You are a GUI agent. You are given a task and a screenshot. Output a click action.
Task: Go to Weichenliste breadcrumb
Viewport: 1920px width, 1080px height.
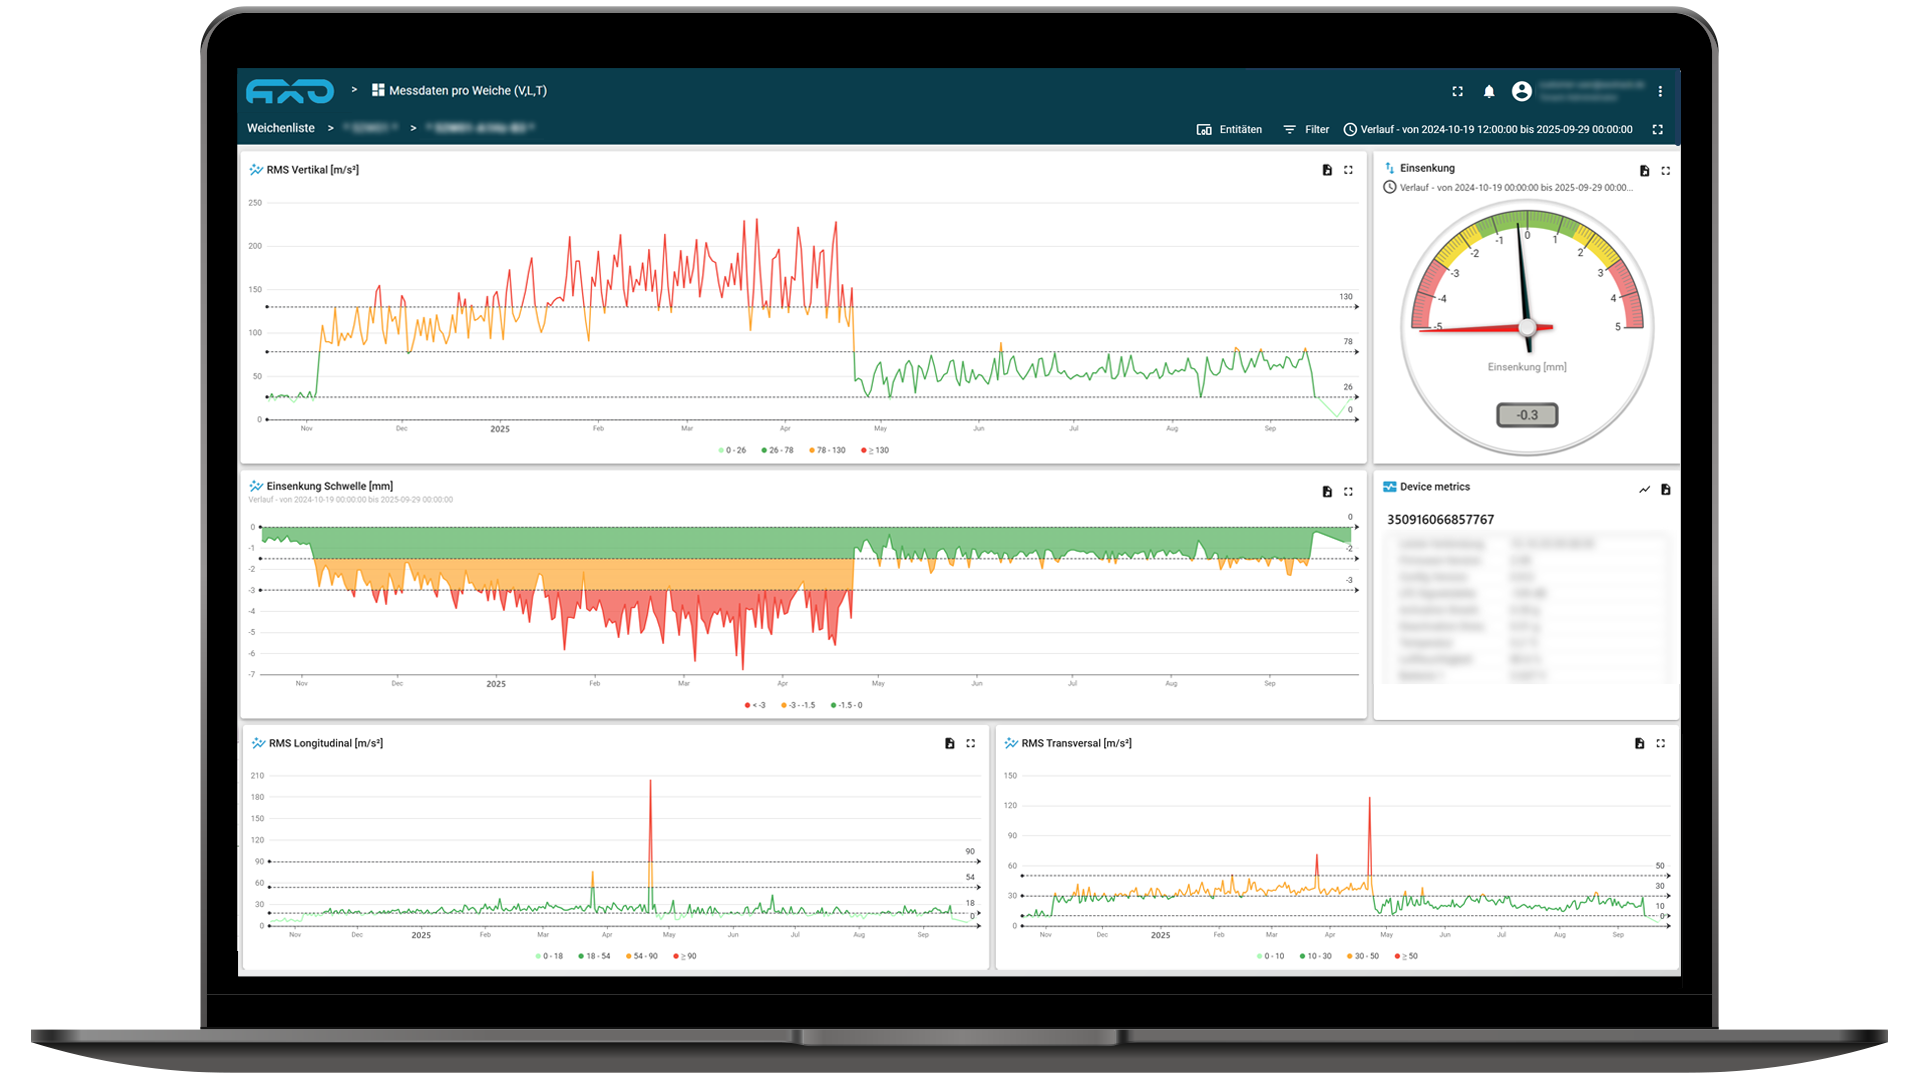point(280,128)
